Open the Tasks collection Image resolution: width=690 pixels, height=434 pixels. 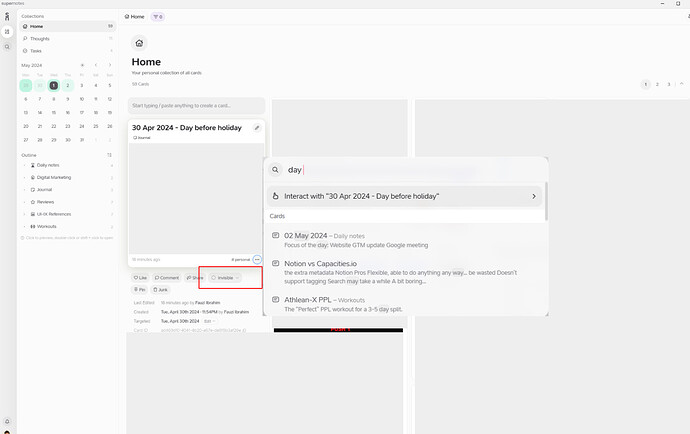click(36, 50)
